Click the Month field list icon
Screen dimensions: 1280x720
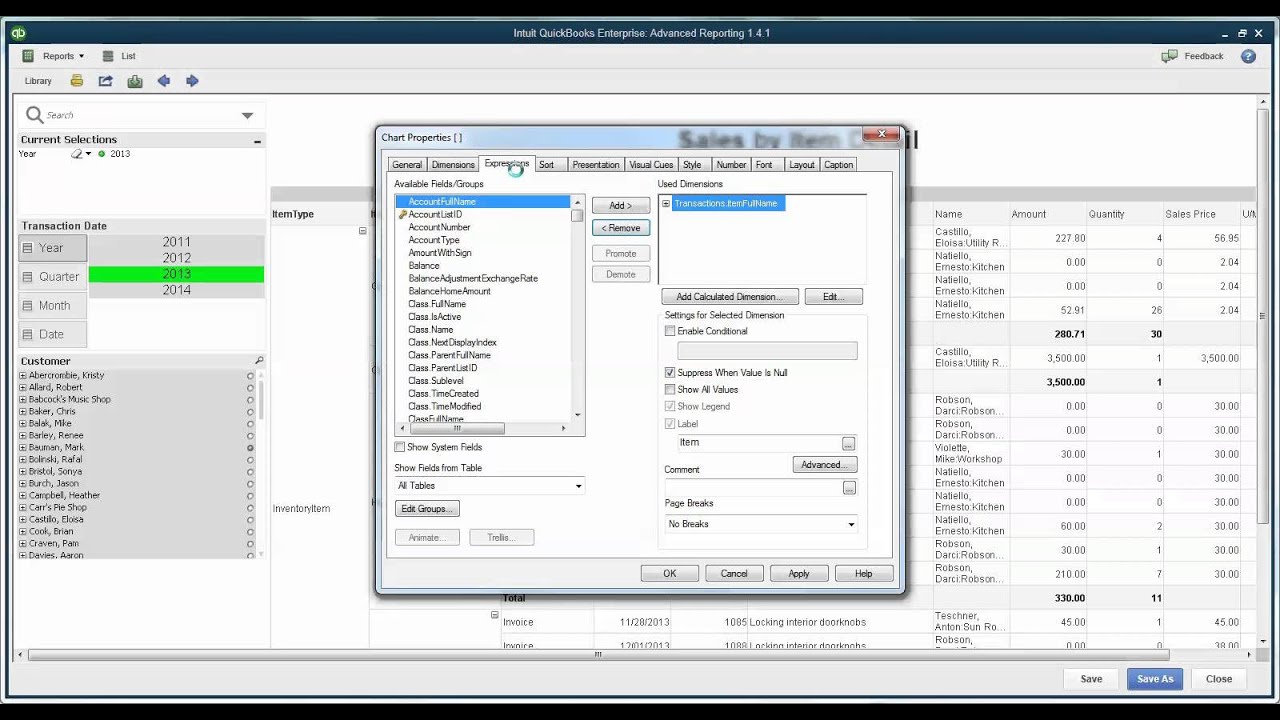[28, 306]
